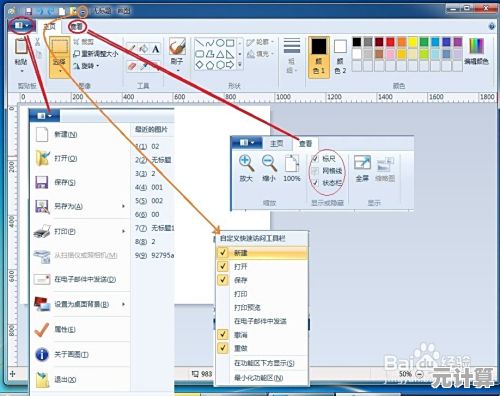Image resolution: width=500 pixels, height=396 pixels.
Task: Check Print (打印) in the customize toolbar menu
Action: point(261,294)
